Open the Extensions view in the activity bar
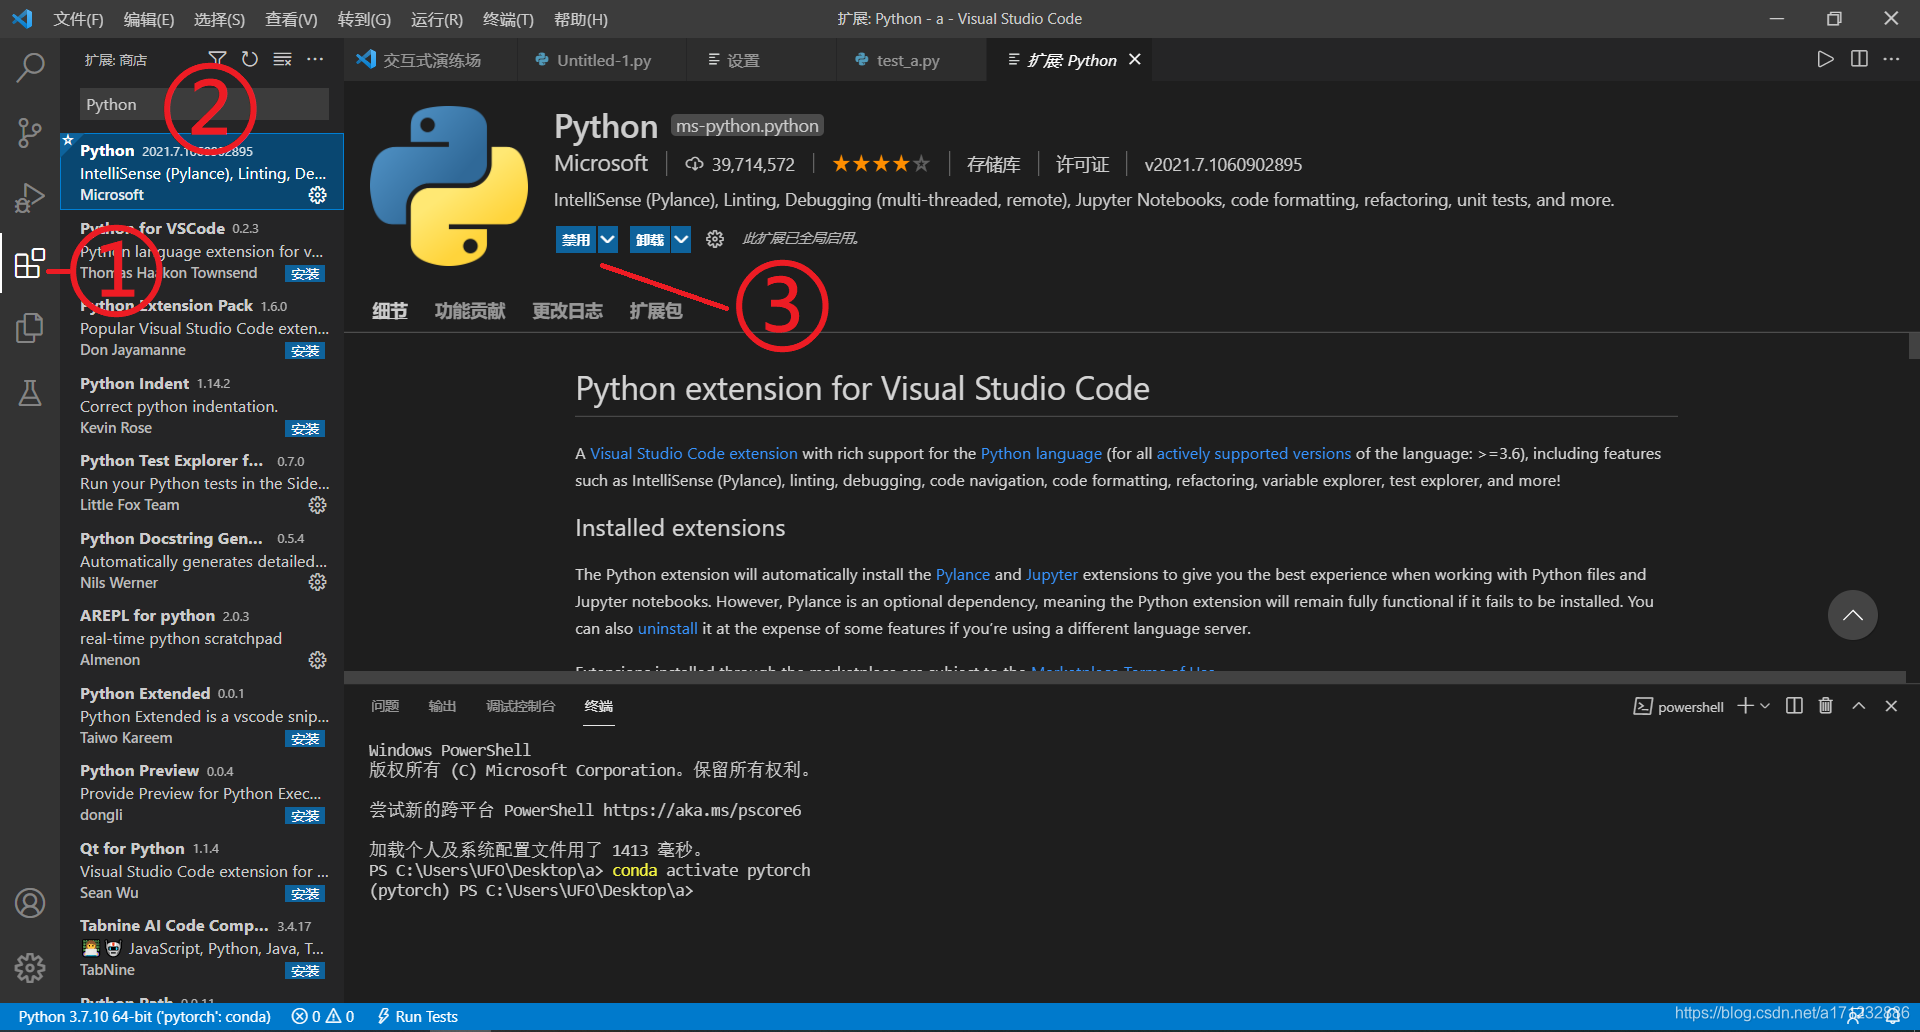Viewport: 1920px width, 1032px height. (30, 264)
